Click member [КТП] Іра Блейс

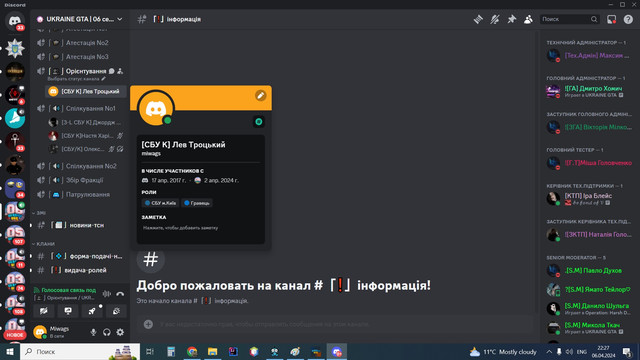coord(589,199)
